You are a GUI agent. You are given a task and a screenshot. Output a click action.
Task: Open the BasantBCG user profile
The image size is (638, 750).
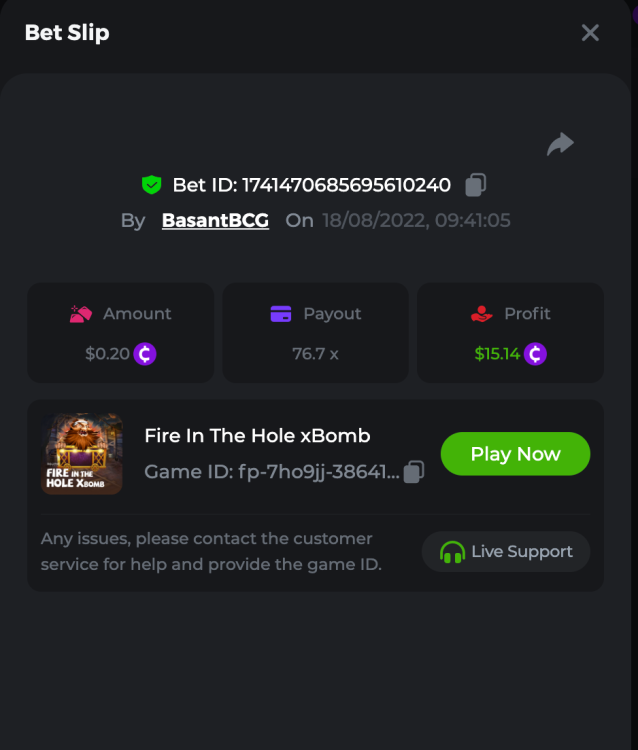point(215,221)
